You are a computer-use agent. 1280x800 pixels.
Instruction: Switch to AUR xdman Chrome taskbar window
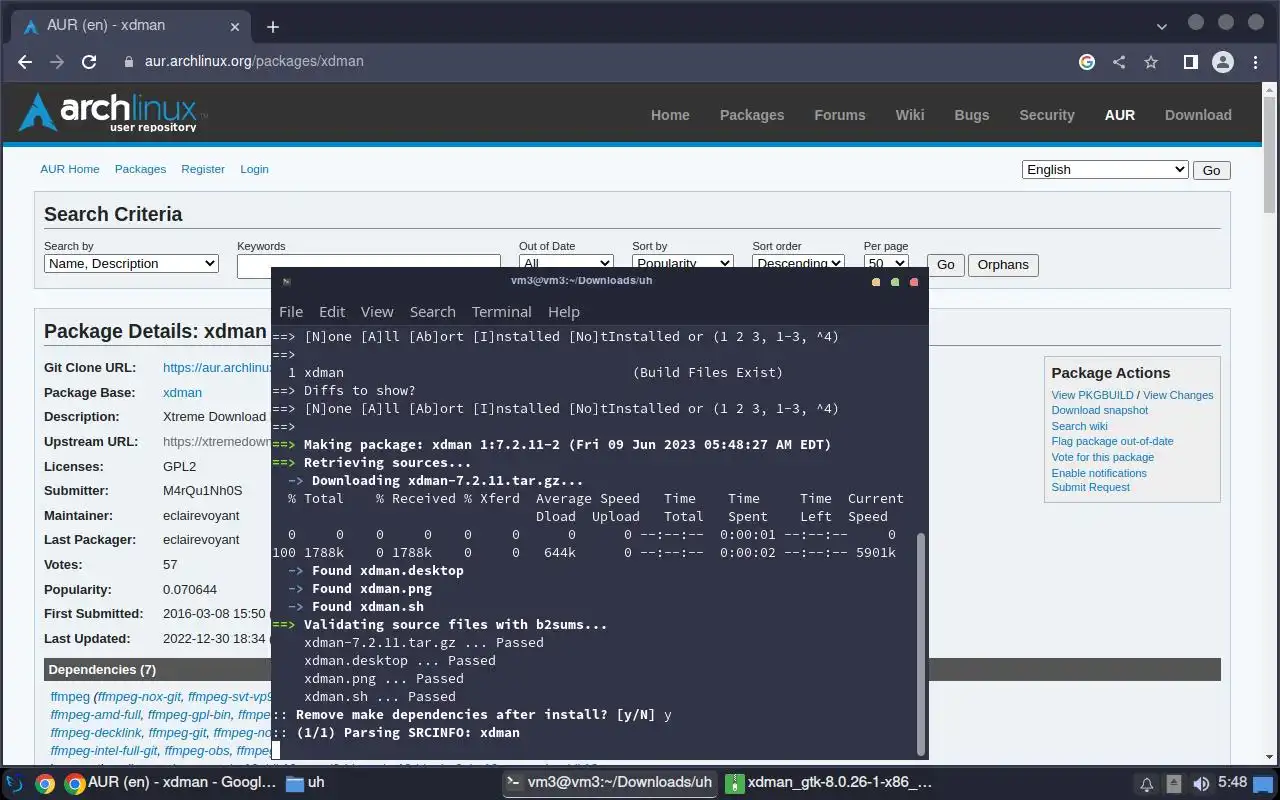point(170,783)
